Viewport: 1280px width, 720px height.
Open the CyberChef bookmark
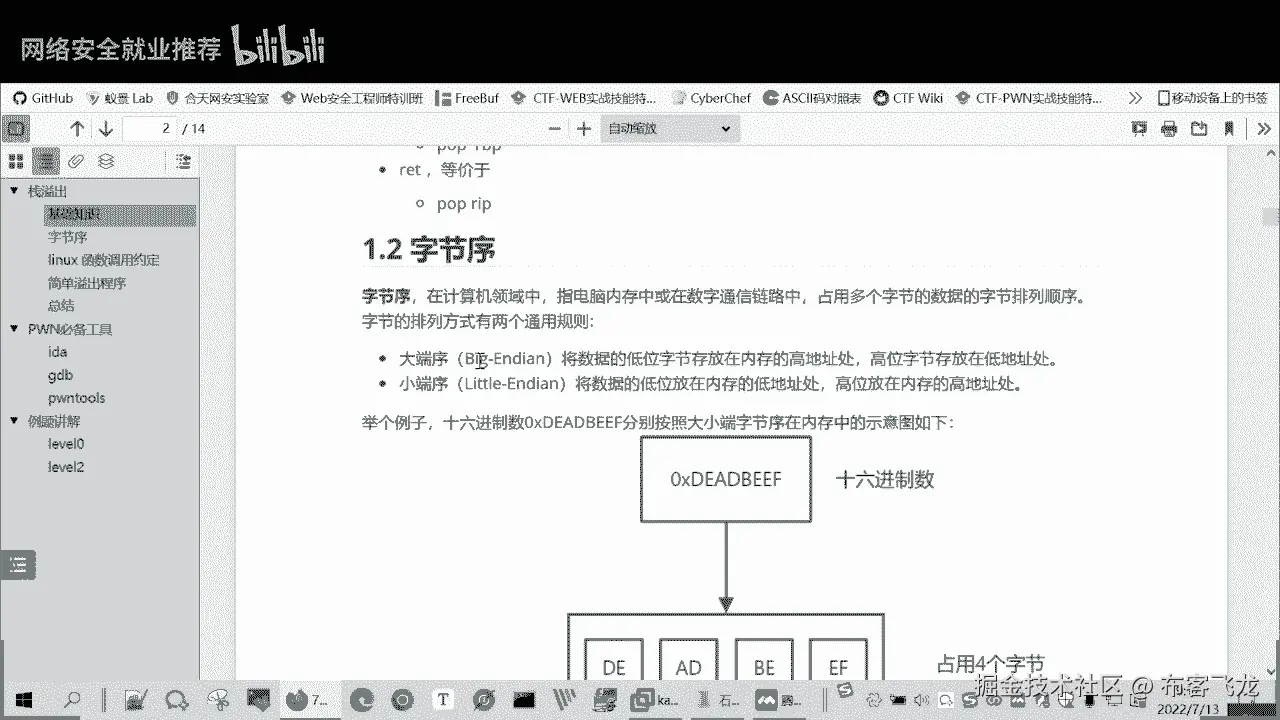coord(711,98)
